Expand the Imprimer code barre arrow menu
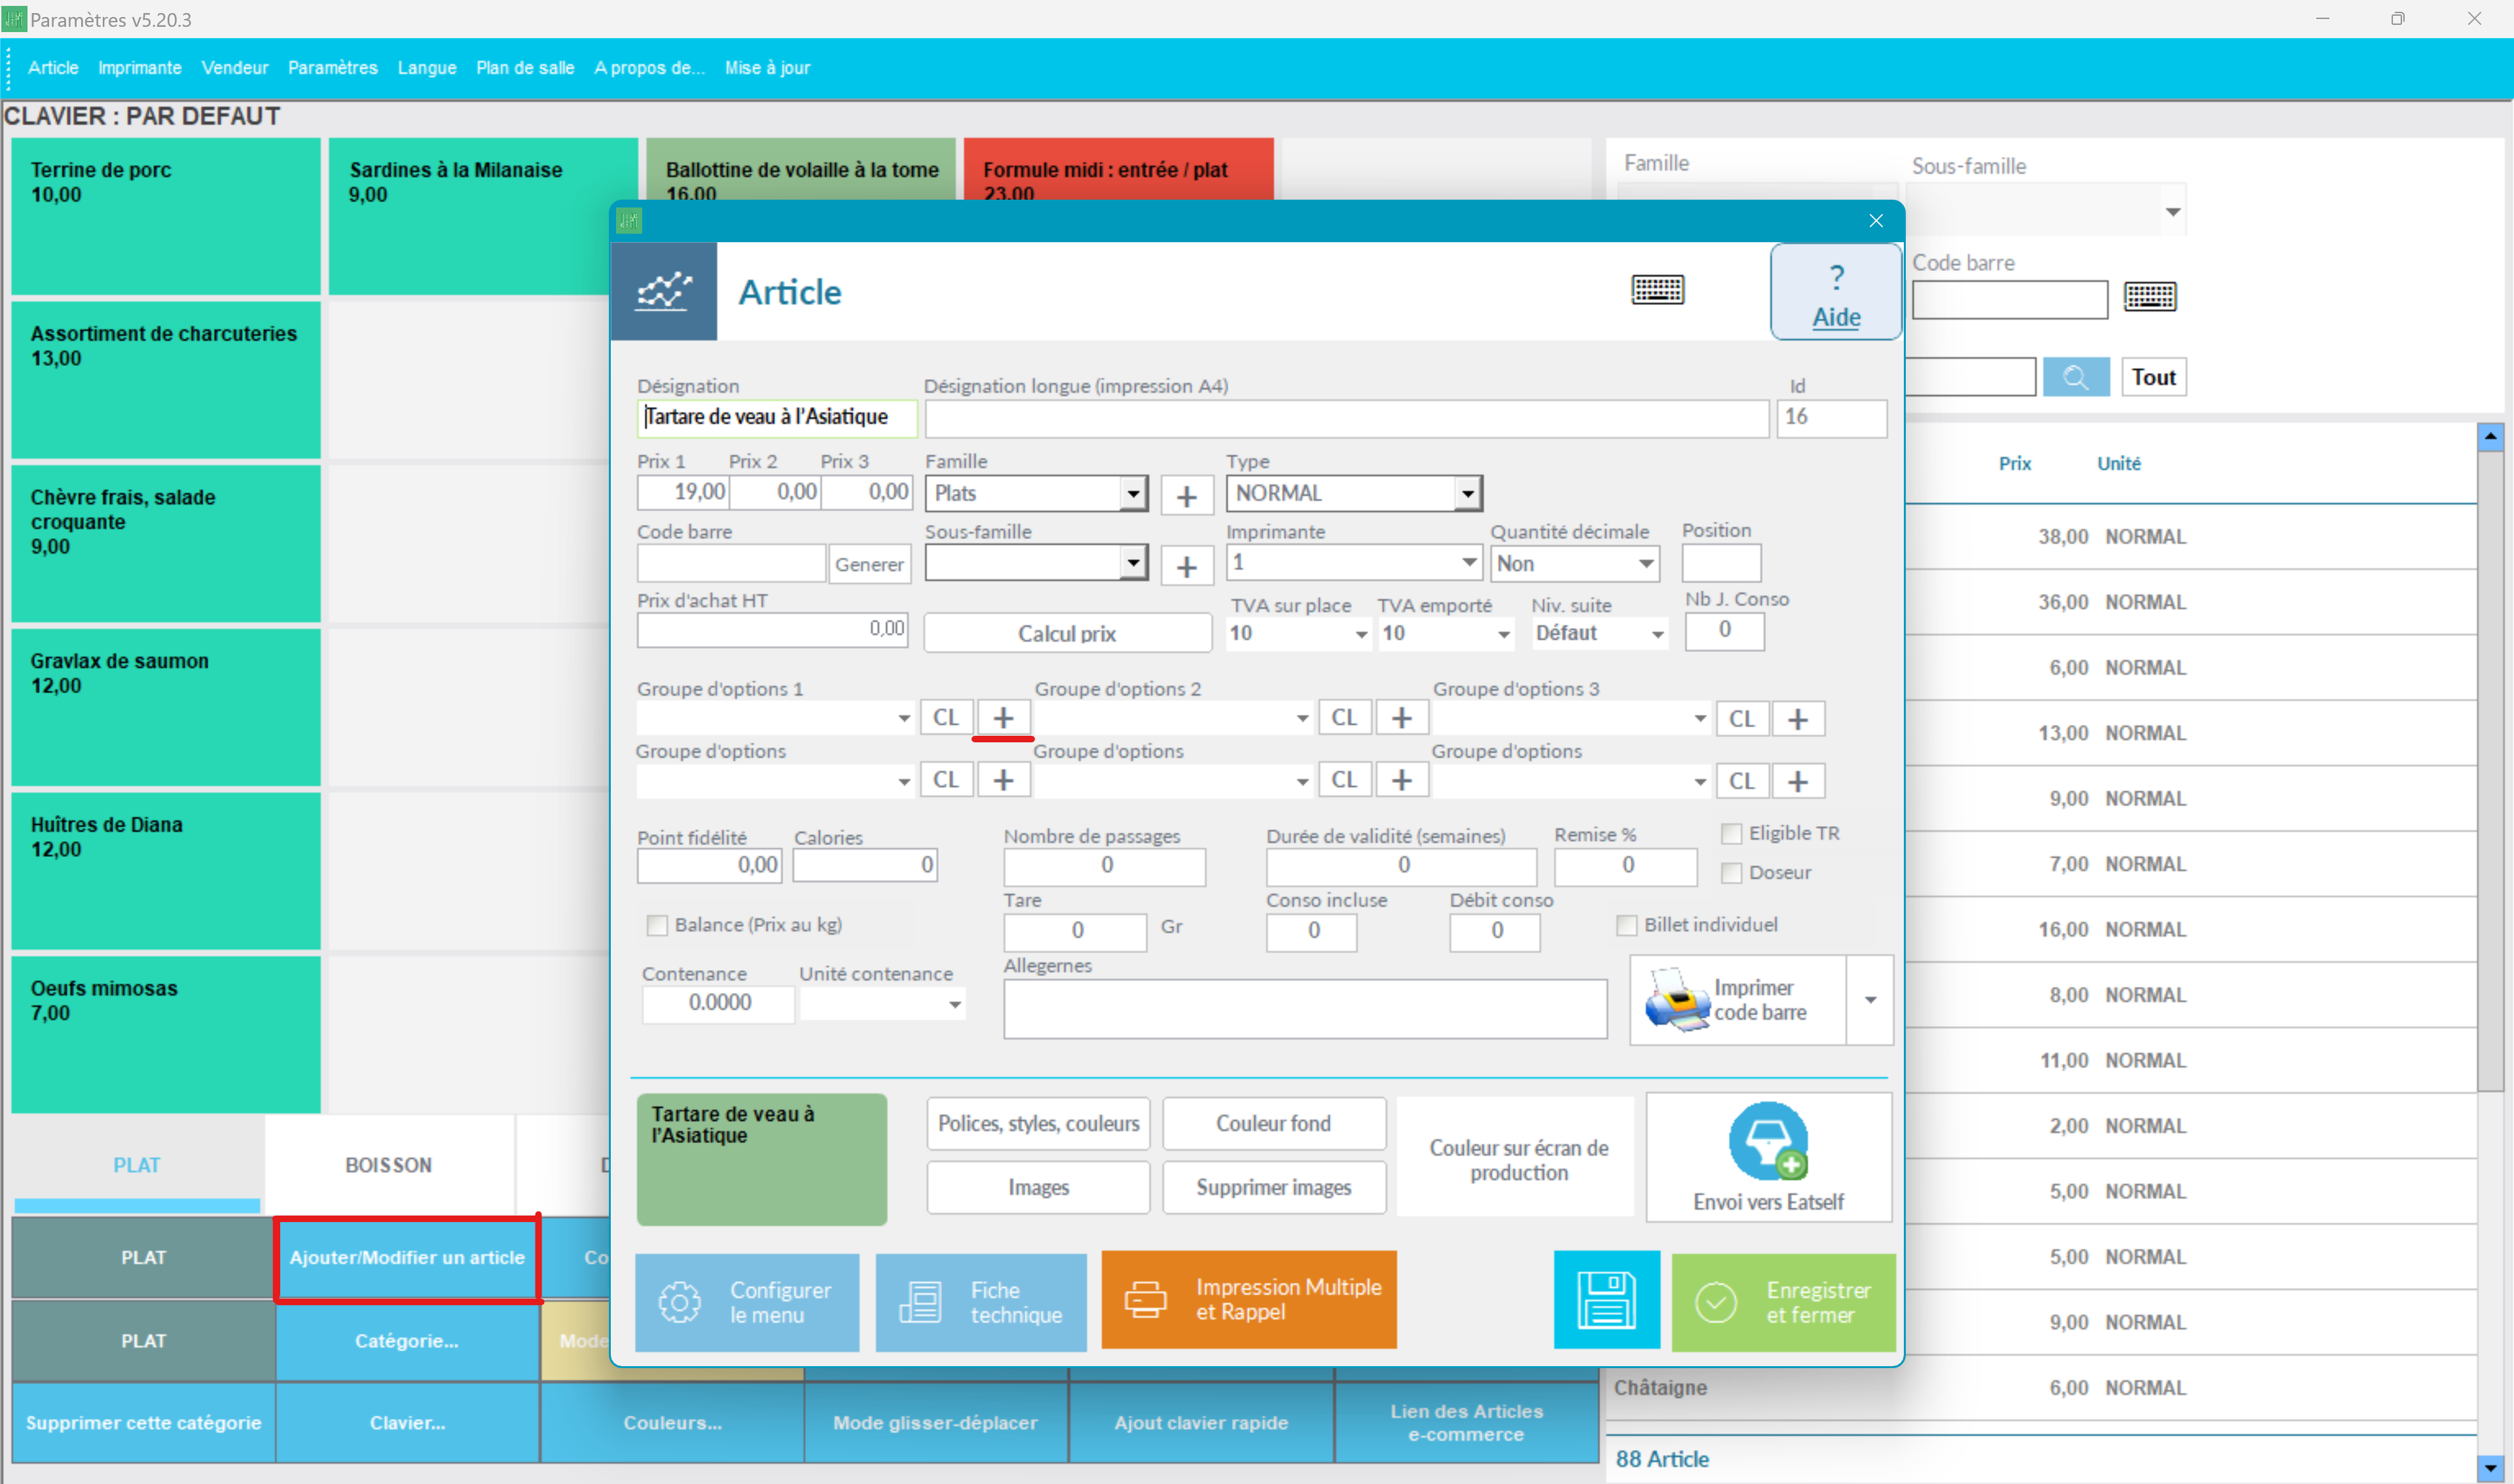Screen dimensions: 2514x1484 [x=1869, y=1000]
